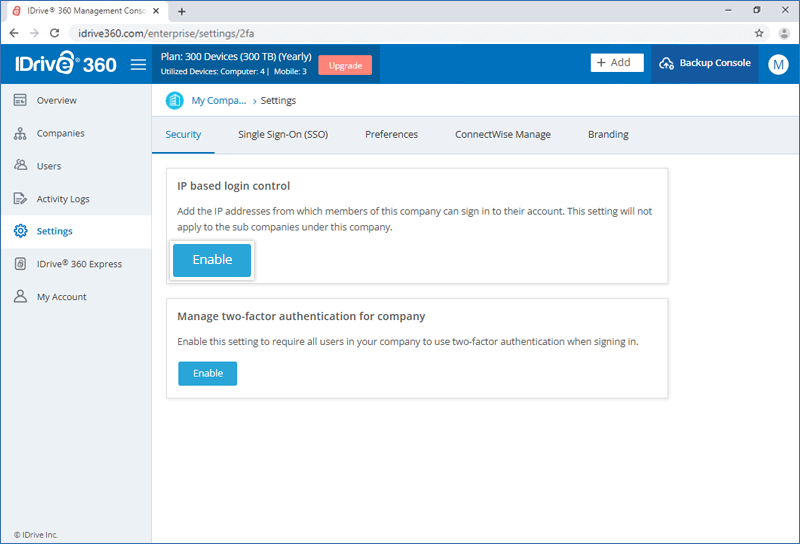Reload the browser page
The height and width of the screenshot is (544, 800).
(x=55, y=33)
